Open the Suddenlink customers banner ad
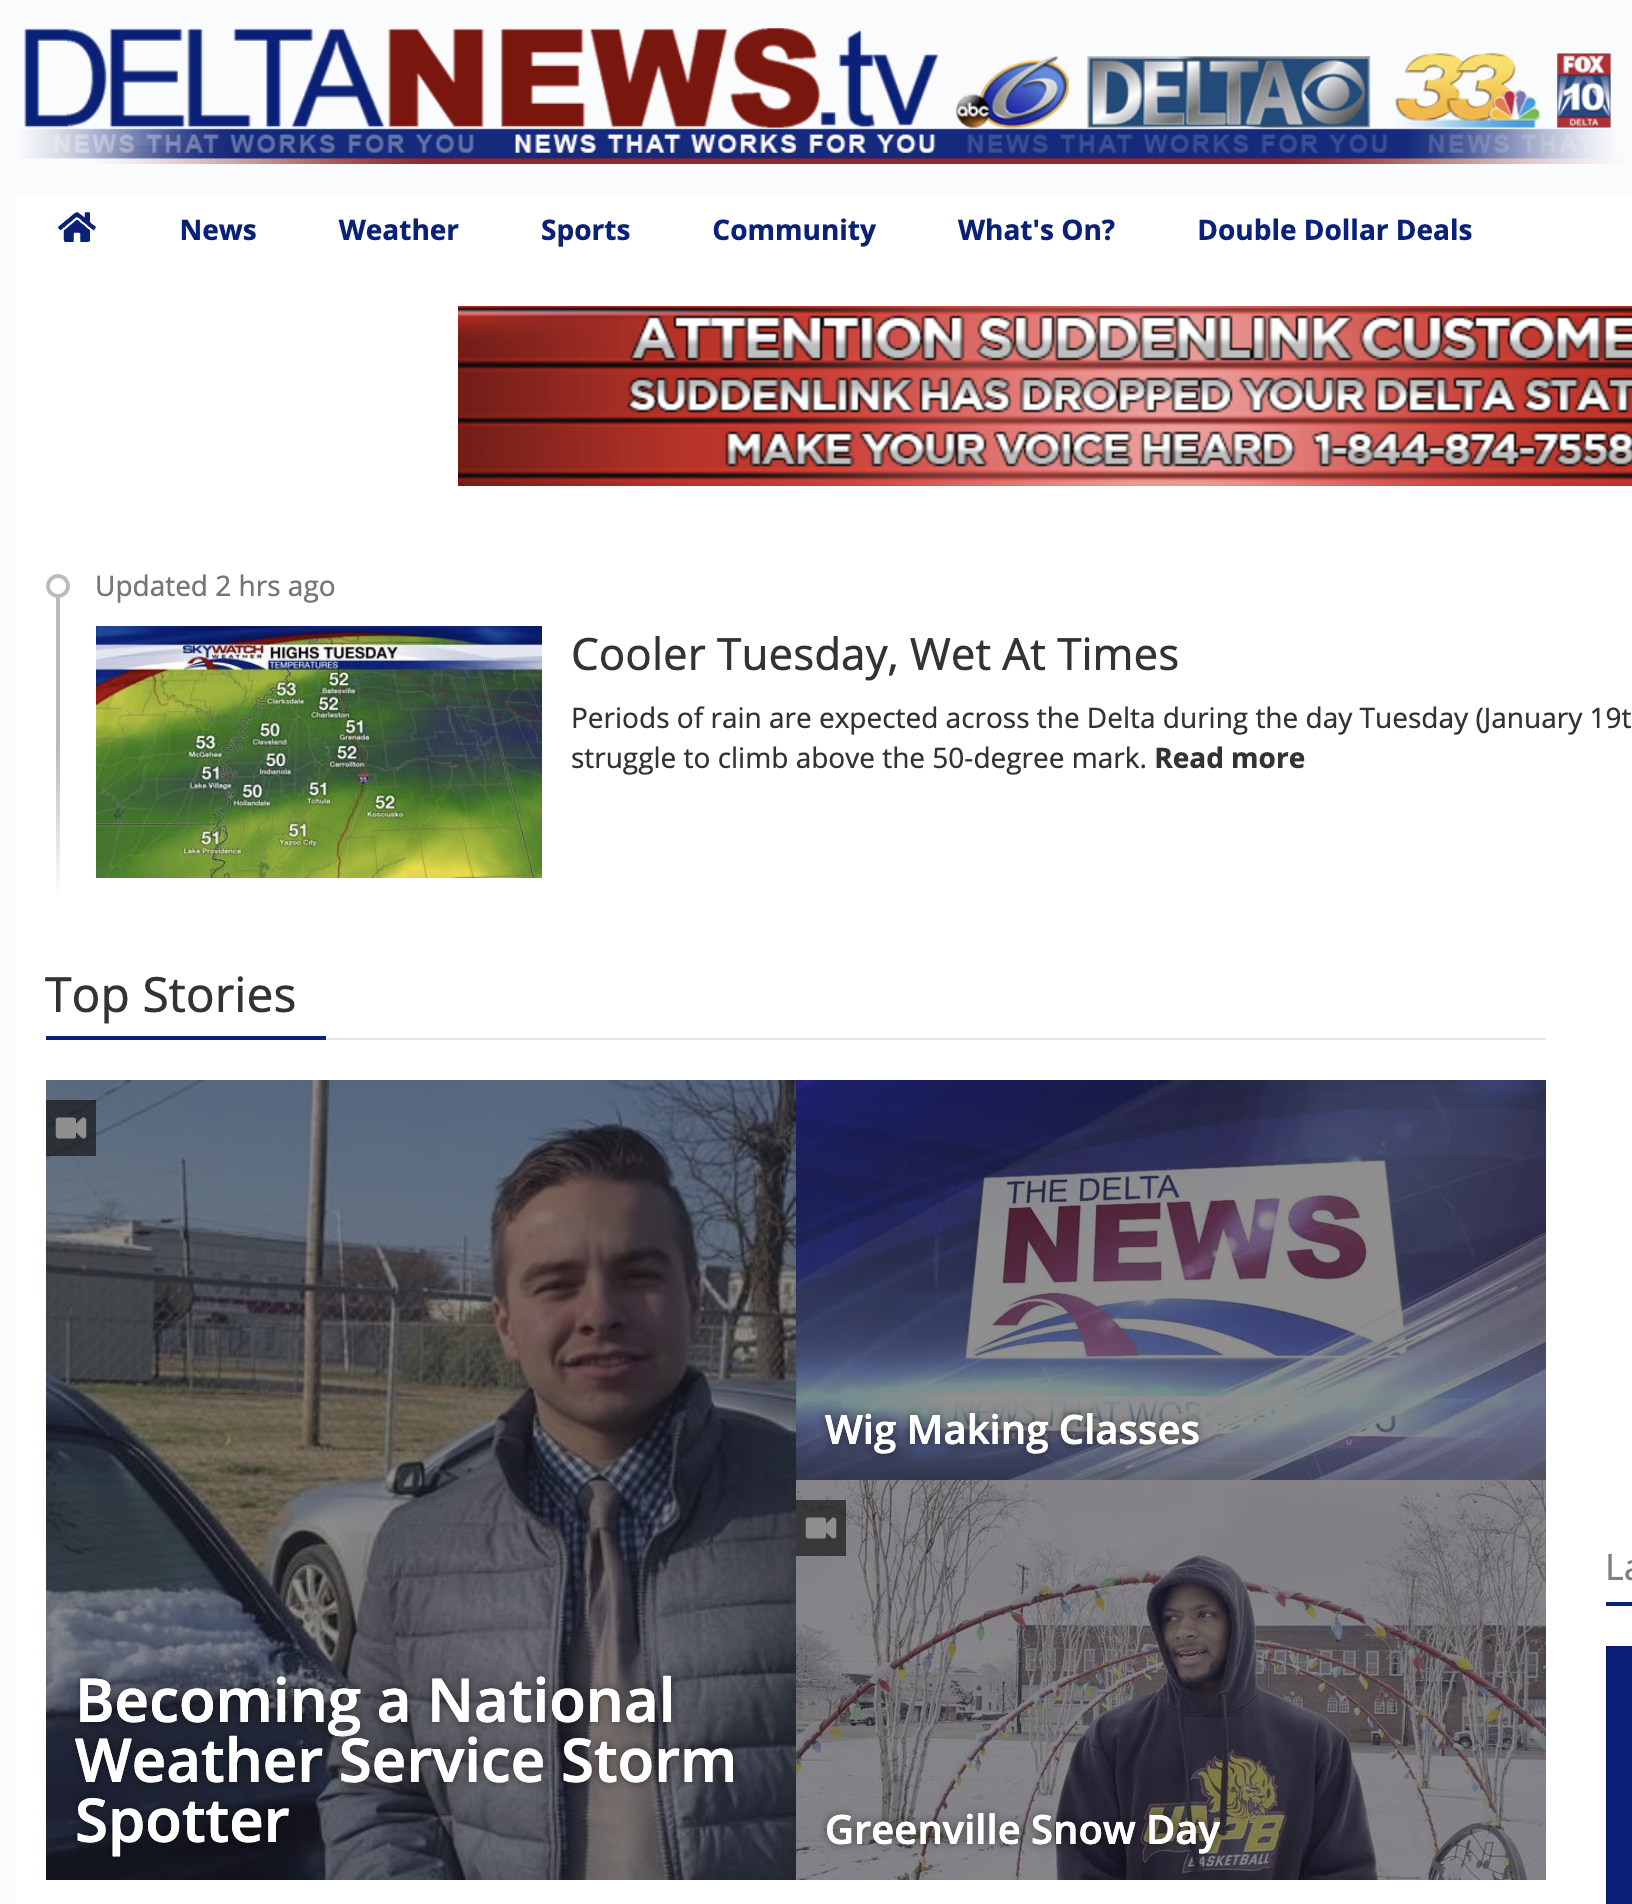Viewport: 1632px width, 1904px height. click(1045, 396)
